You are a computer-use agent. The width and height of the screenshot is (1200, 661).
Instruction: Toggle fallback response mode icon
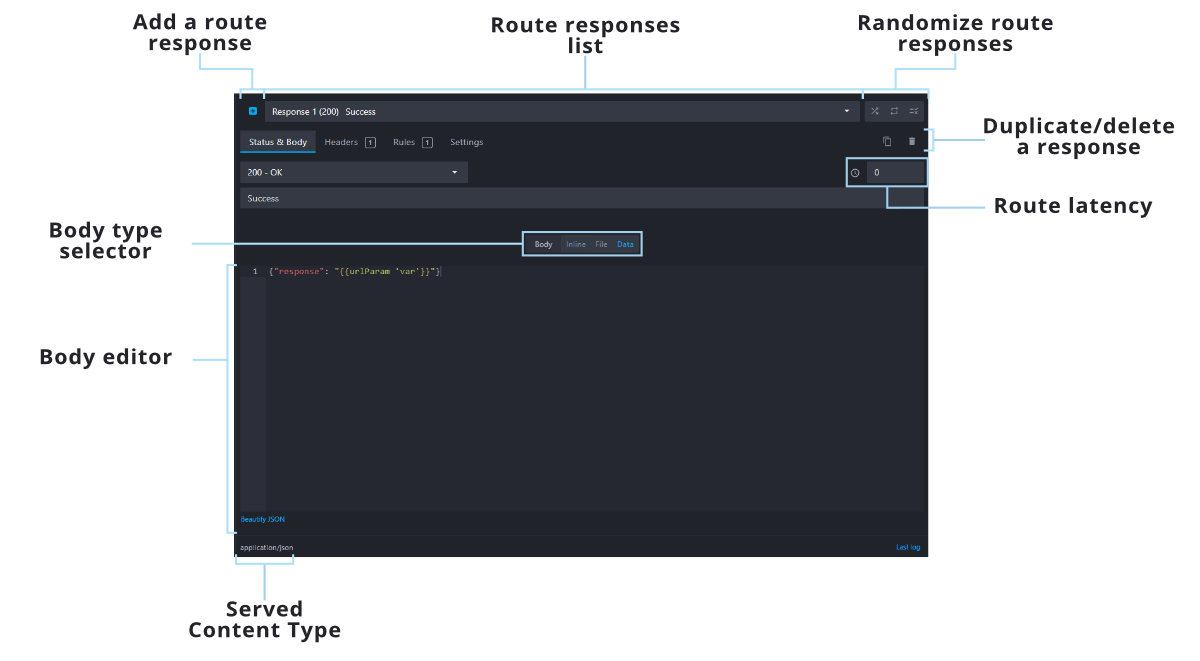click(913, 111)
